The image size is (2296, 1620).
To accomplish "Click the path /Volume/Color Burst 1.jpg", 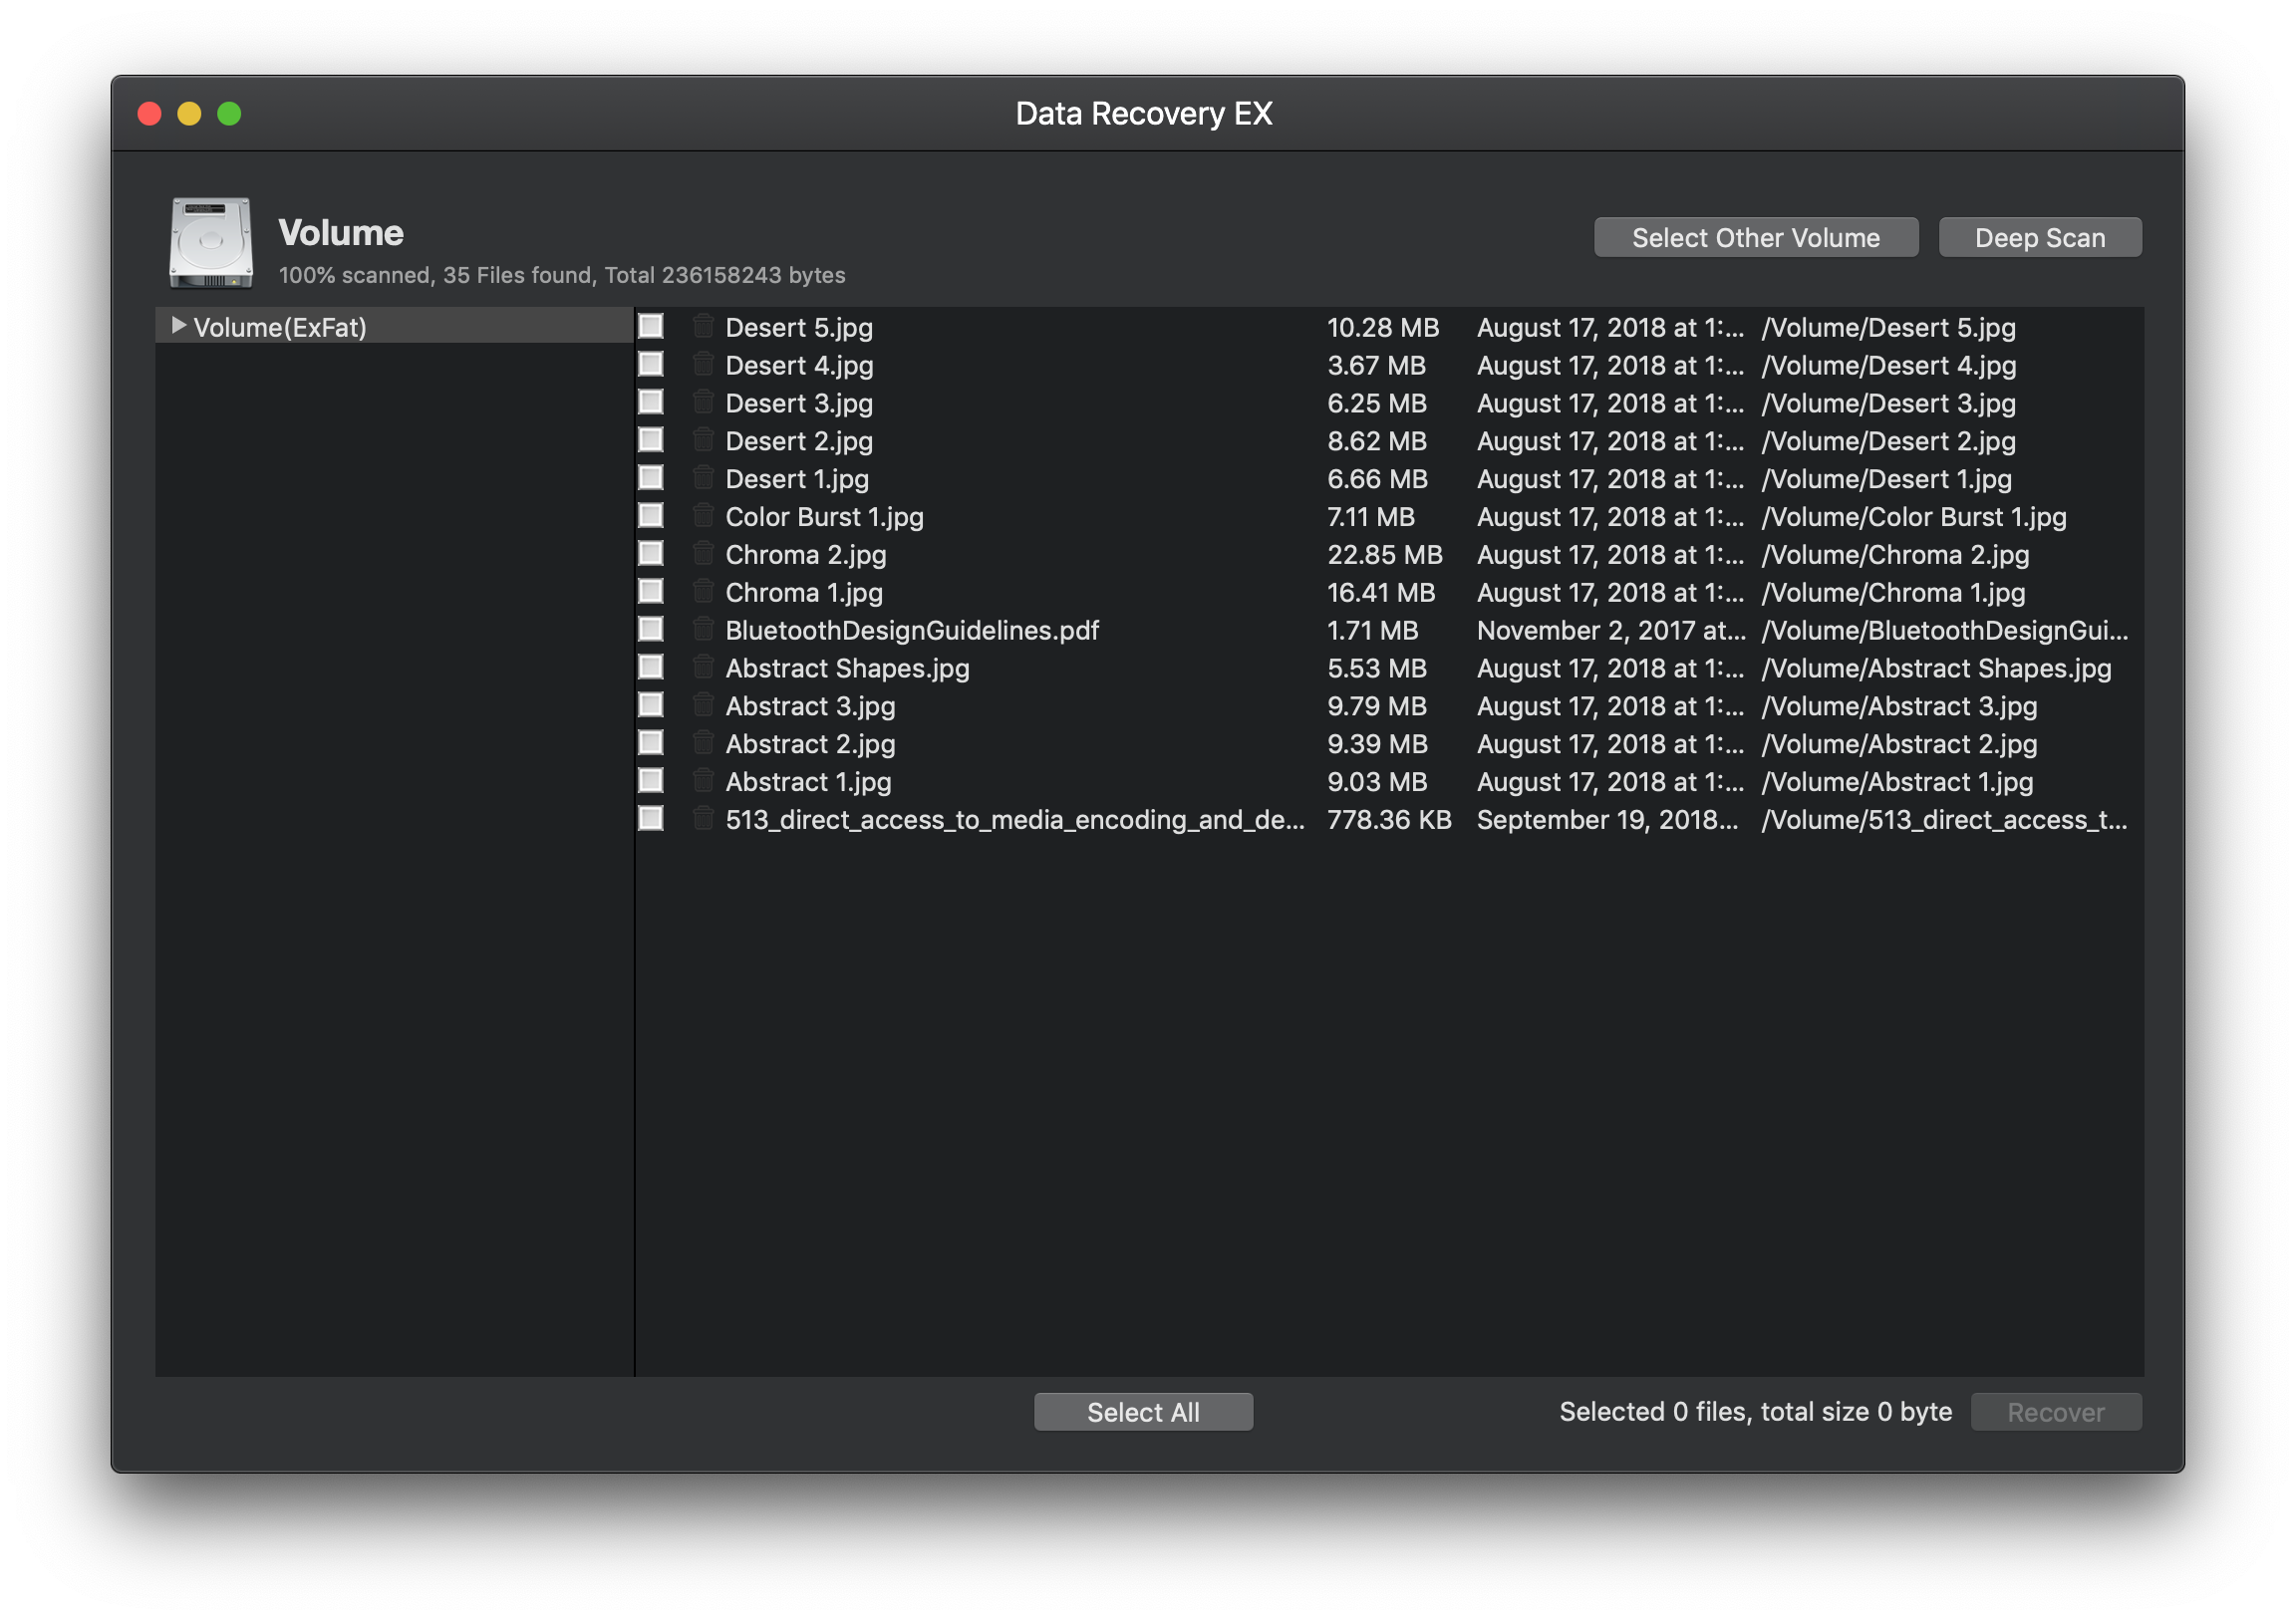I will tap(1914, 518).
